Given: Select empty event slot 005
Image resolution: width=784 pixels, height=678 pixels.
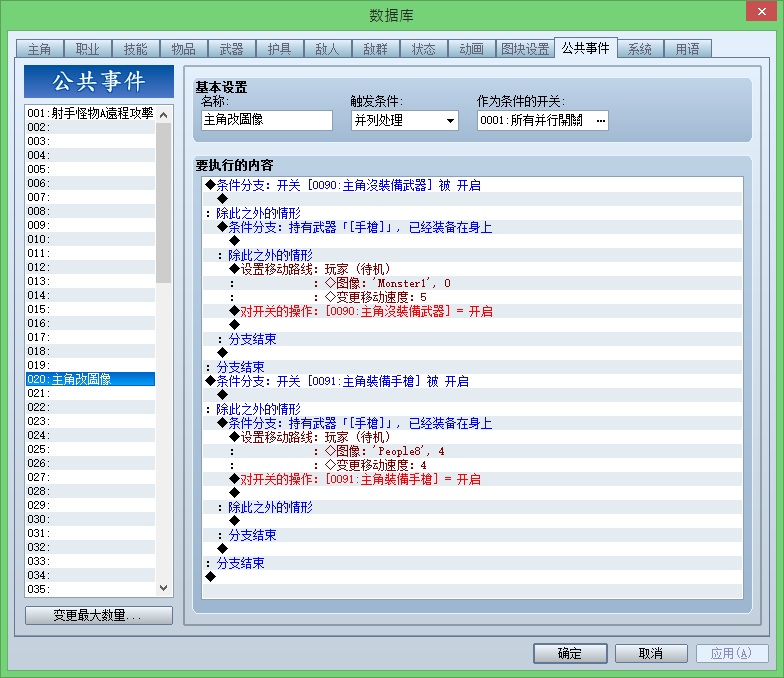Looking at the screenshot, I should coord(90,169).
